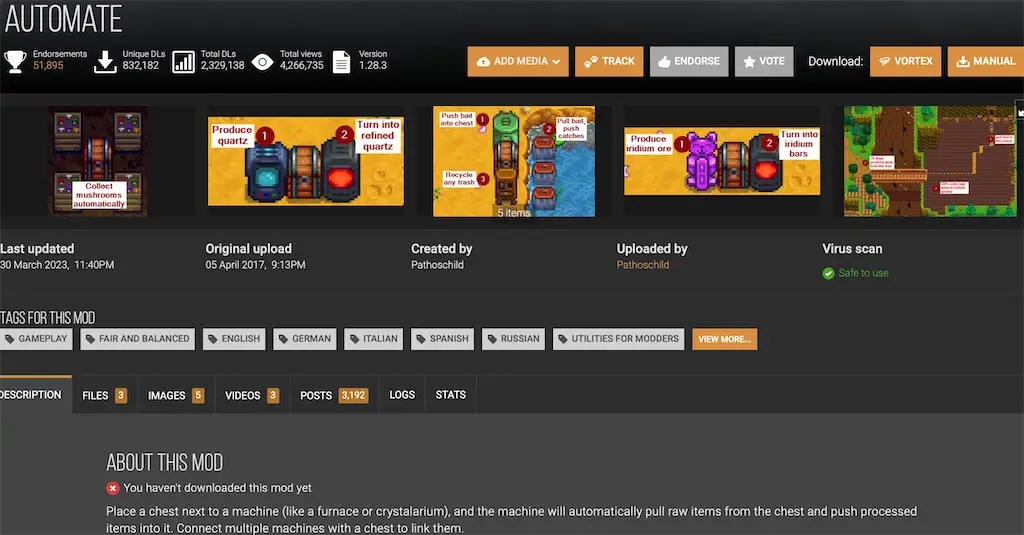Click the Unique DLs value 832,182
Image resolution: width=1024 pixels, height=535 pixels.
tap(140, 65)
